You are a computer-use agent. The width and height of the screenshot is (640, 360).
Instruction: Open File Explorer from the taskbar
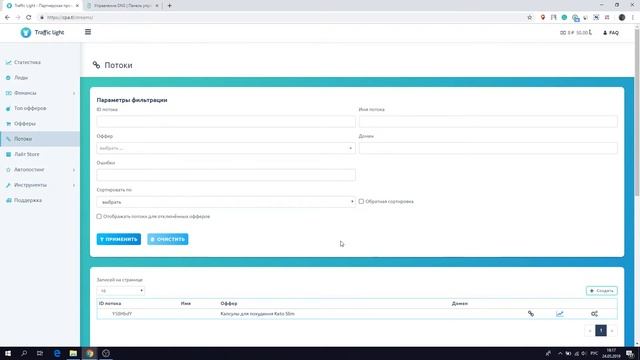pyautogui.click(x=73, y=353)
